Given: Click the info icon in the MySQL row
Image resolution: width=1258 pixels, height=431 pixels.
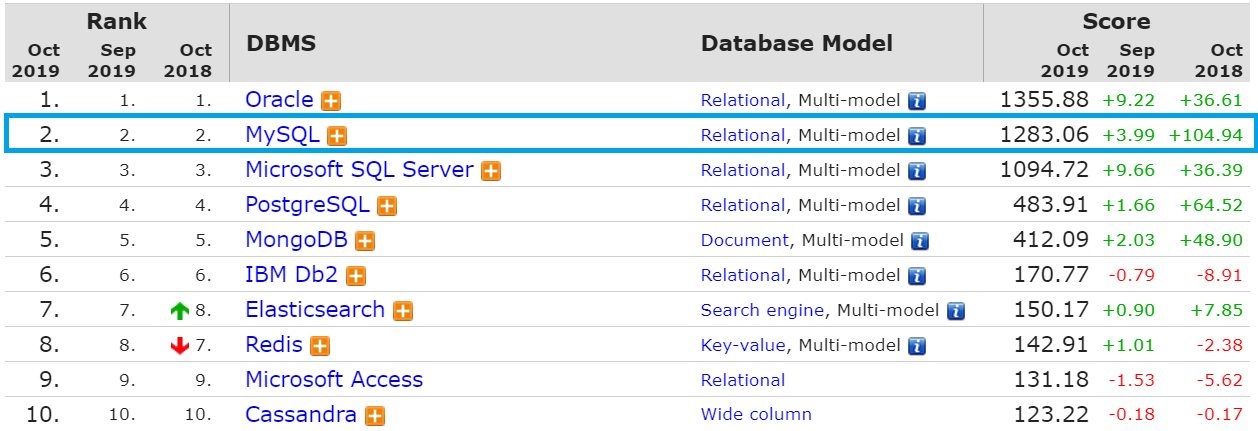Looking at the screenshot, I should click(x=917, y=136).
